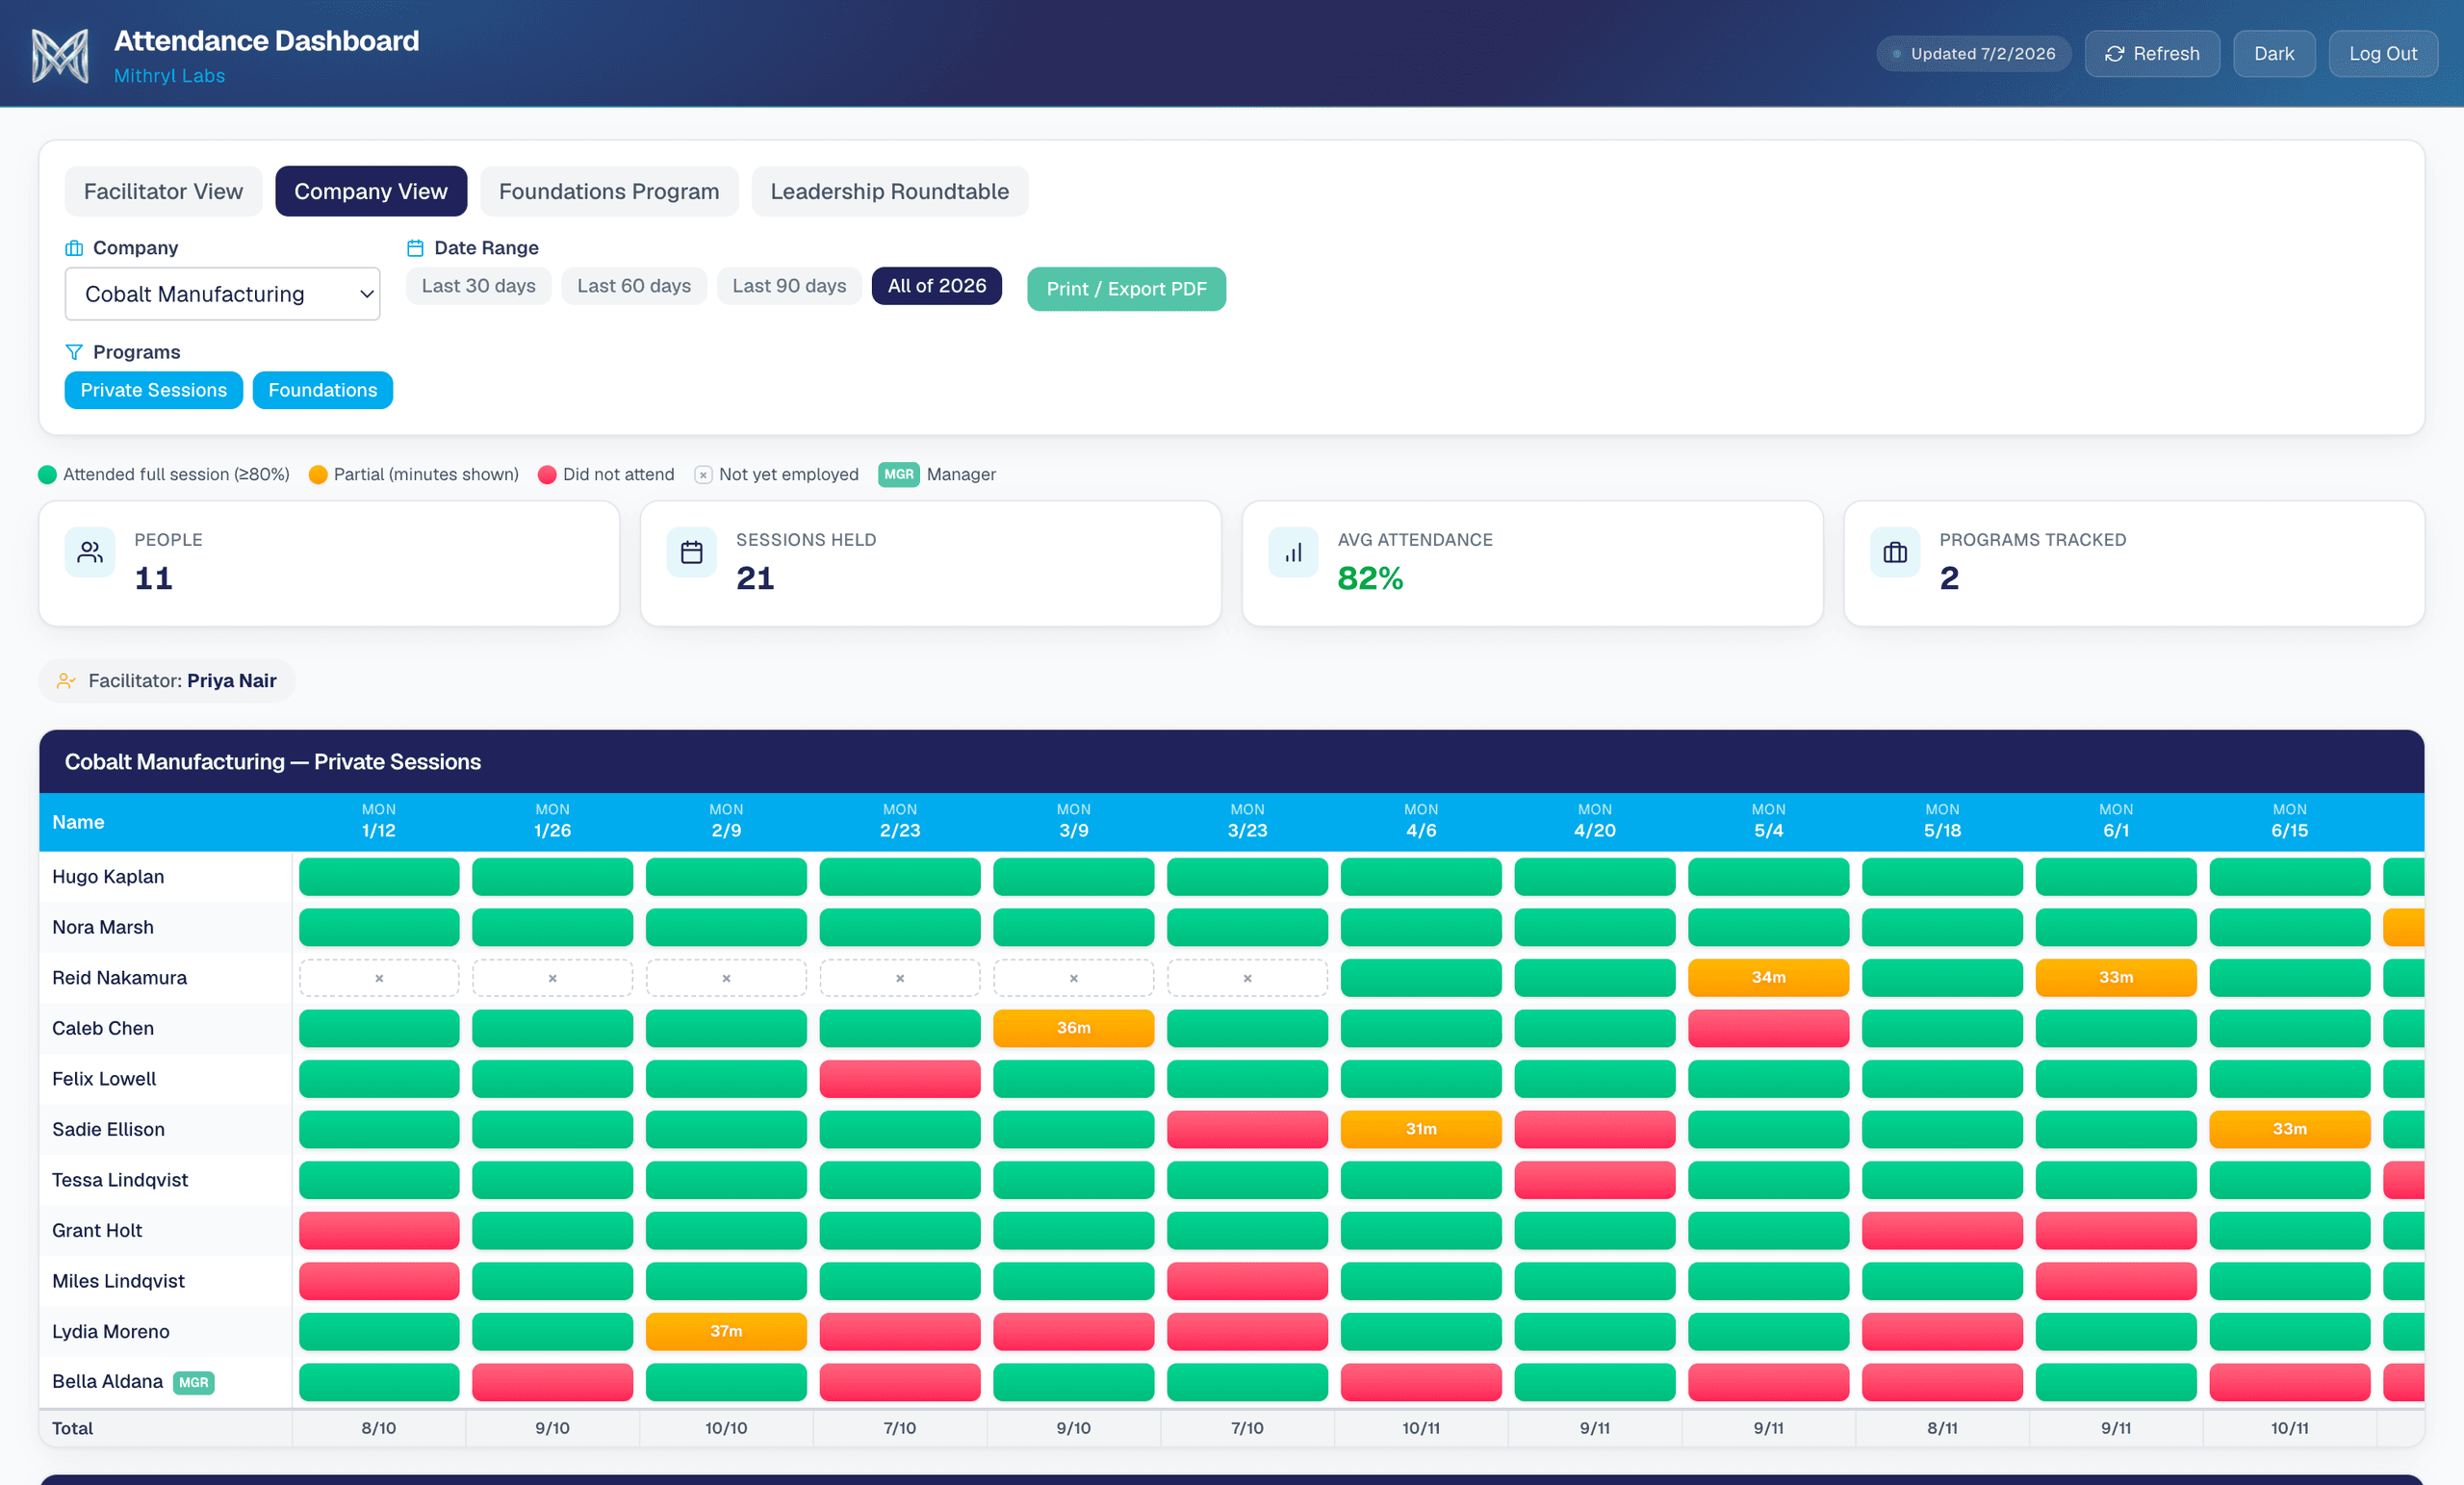Click the orange partial legend dot
The height and width of the screenshot is (1485, 2464).
[x=318, y=474]
